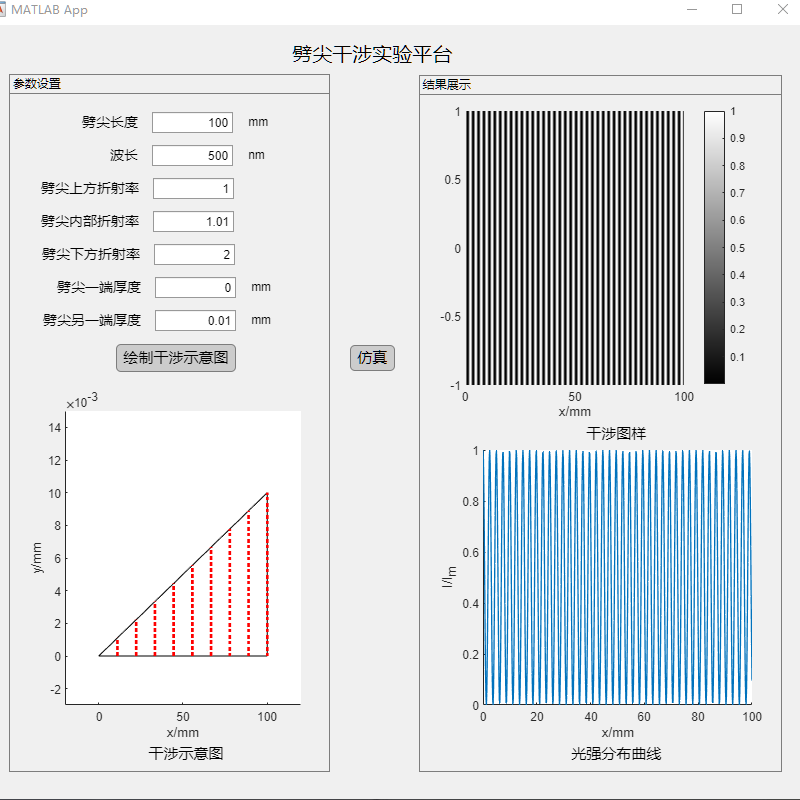Select the 劈尖下方折射率 input box

(193, 254)
